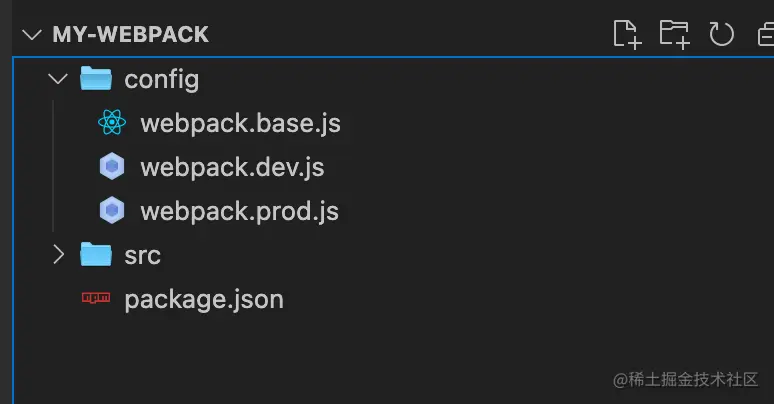Viewport: 774px width, 404px height.
Task: Click the webpack icon beside webpack.prod.js
Action: [x=112, y=211]
